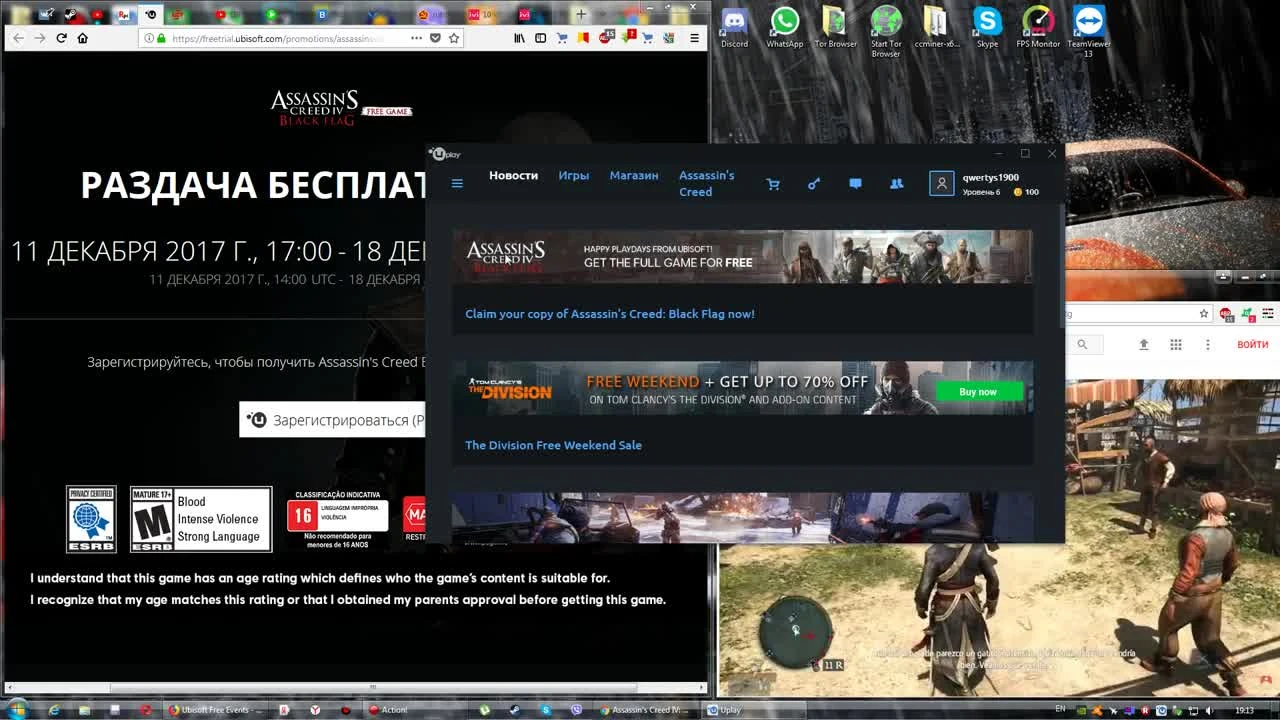This screenshot has width=1280, height=720.
Task: Click the key activation icon in Uplay
Action: (813, 184)
